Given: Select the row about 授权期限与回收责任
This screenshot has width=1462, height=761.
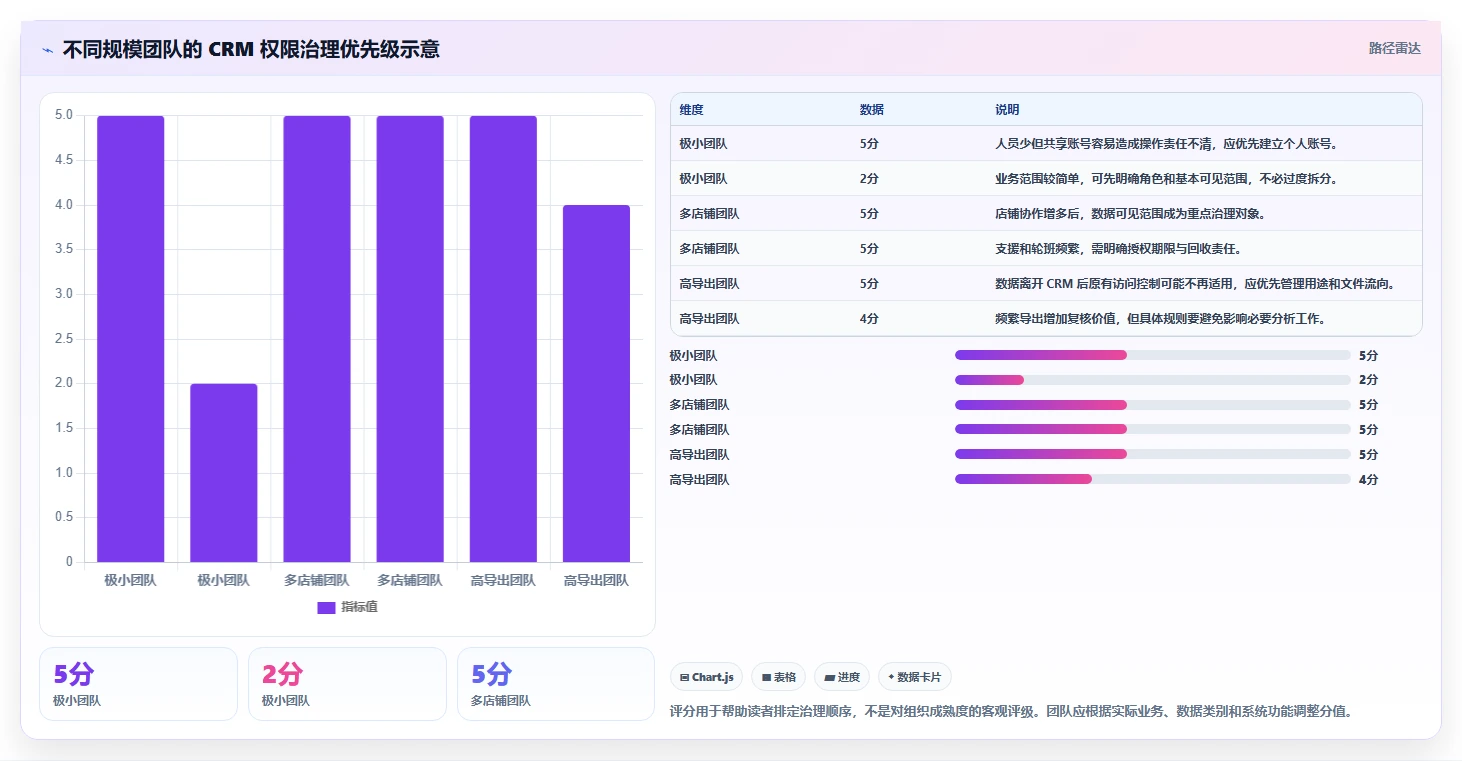Looking at the screenshot, I should [x=1046, y=249].
